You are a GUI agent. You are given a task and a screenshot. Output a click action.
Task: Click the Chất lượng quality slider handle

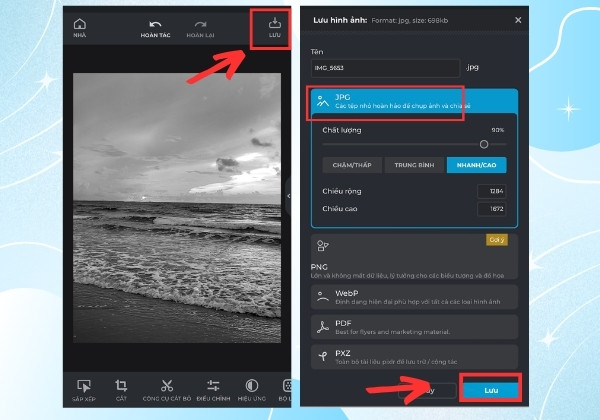(x=484, y=144)
